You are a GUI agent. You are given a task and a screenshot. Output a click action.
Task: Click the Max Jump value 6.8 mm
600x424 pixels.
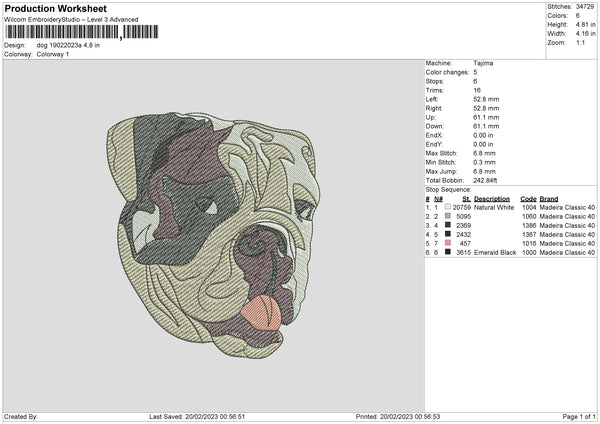[484, 171]
